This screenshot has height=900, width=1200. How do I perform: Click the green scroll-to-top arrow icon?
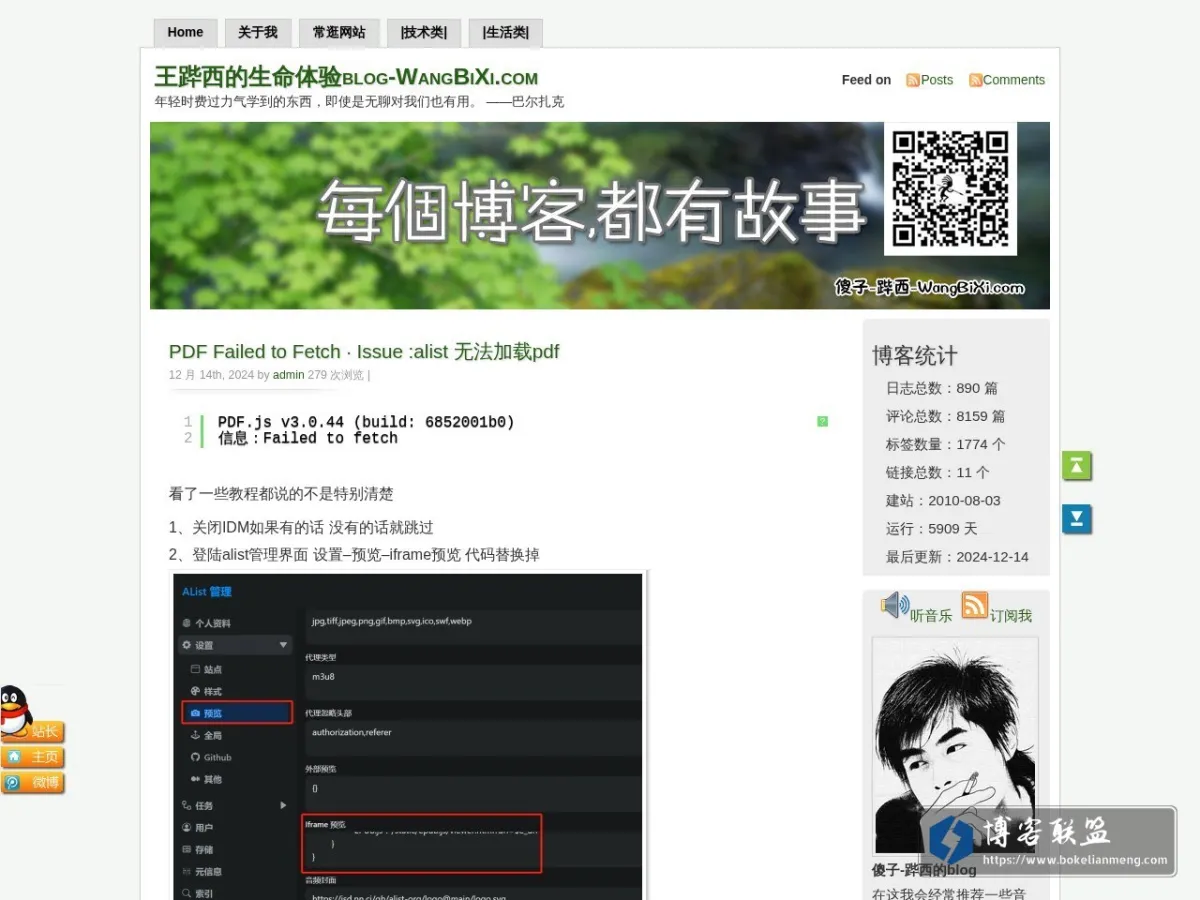point(1077,466)
